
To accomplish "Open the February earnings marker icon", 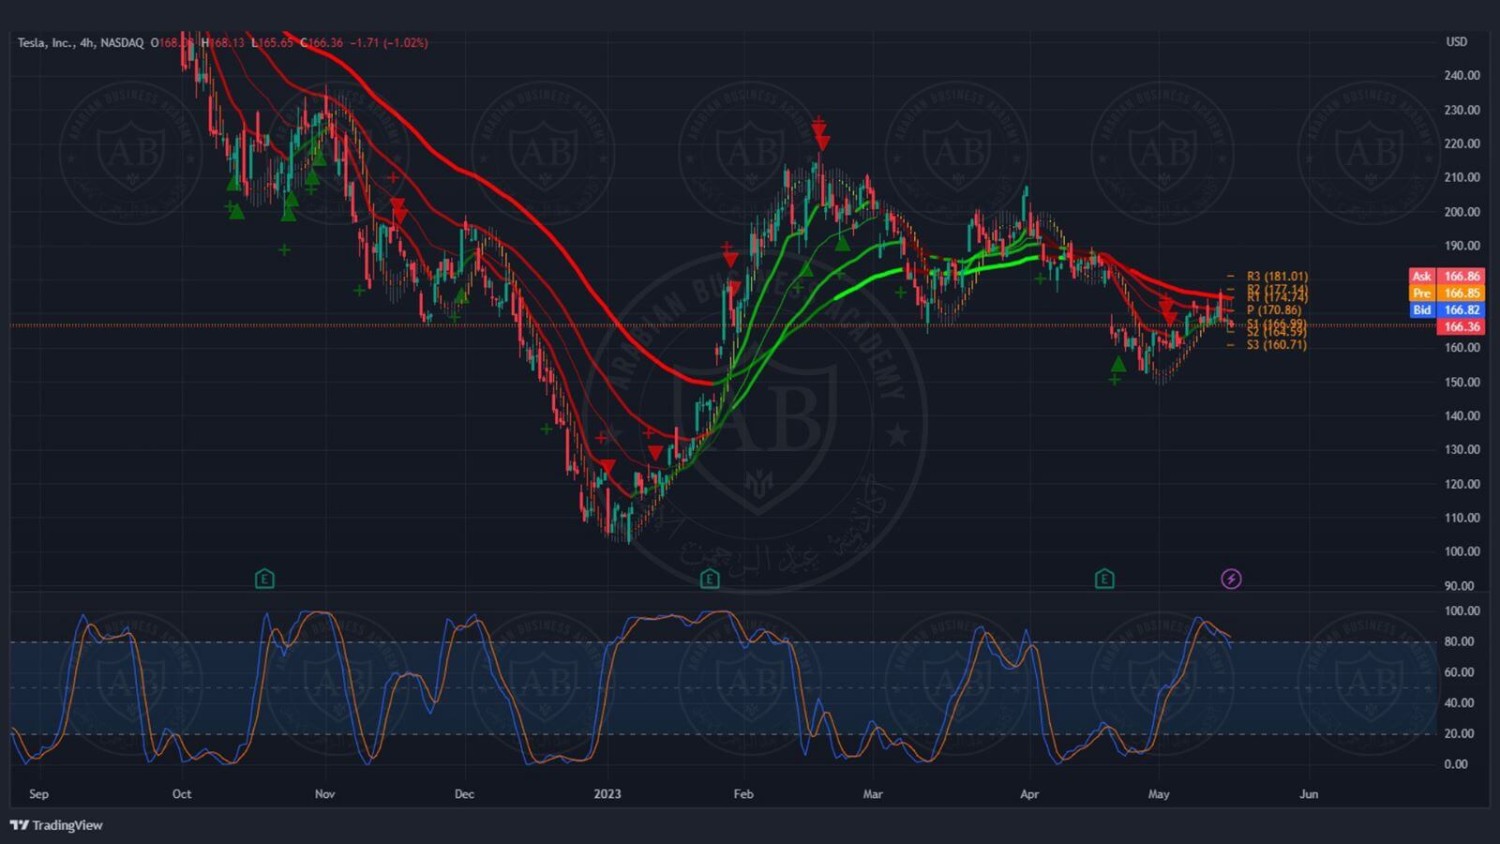I will click(710, 579).
